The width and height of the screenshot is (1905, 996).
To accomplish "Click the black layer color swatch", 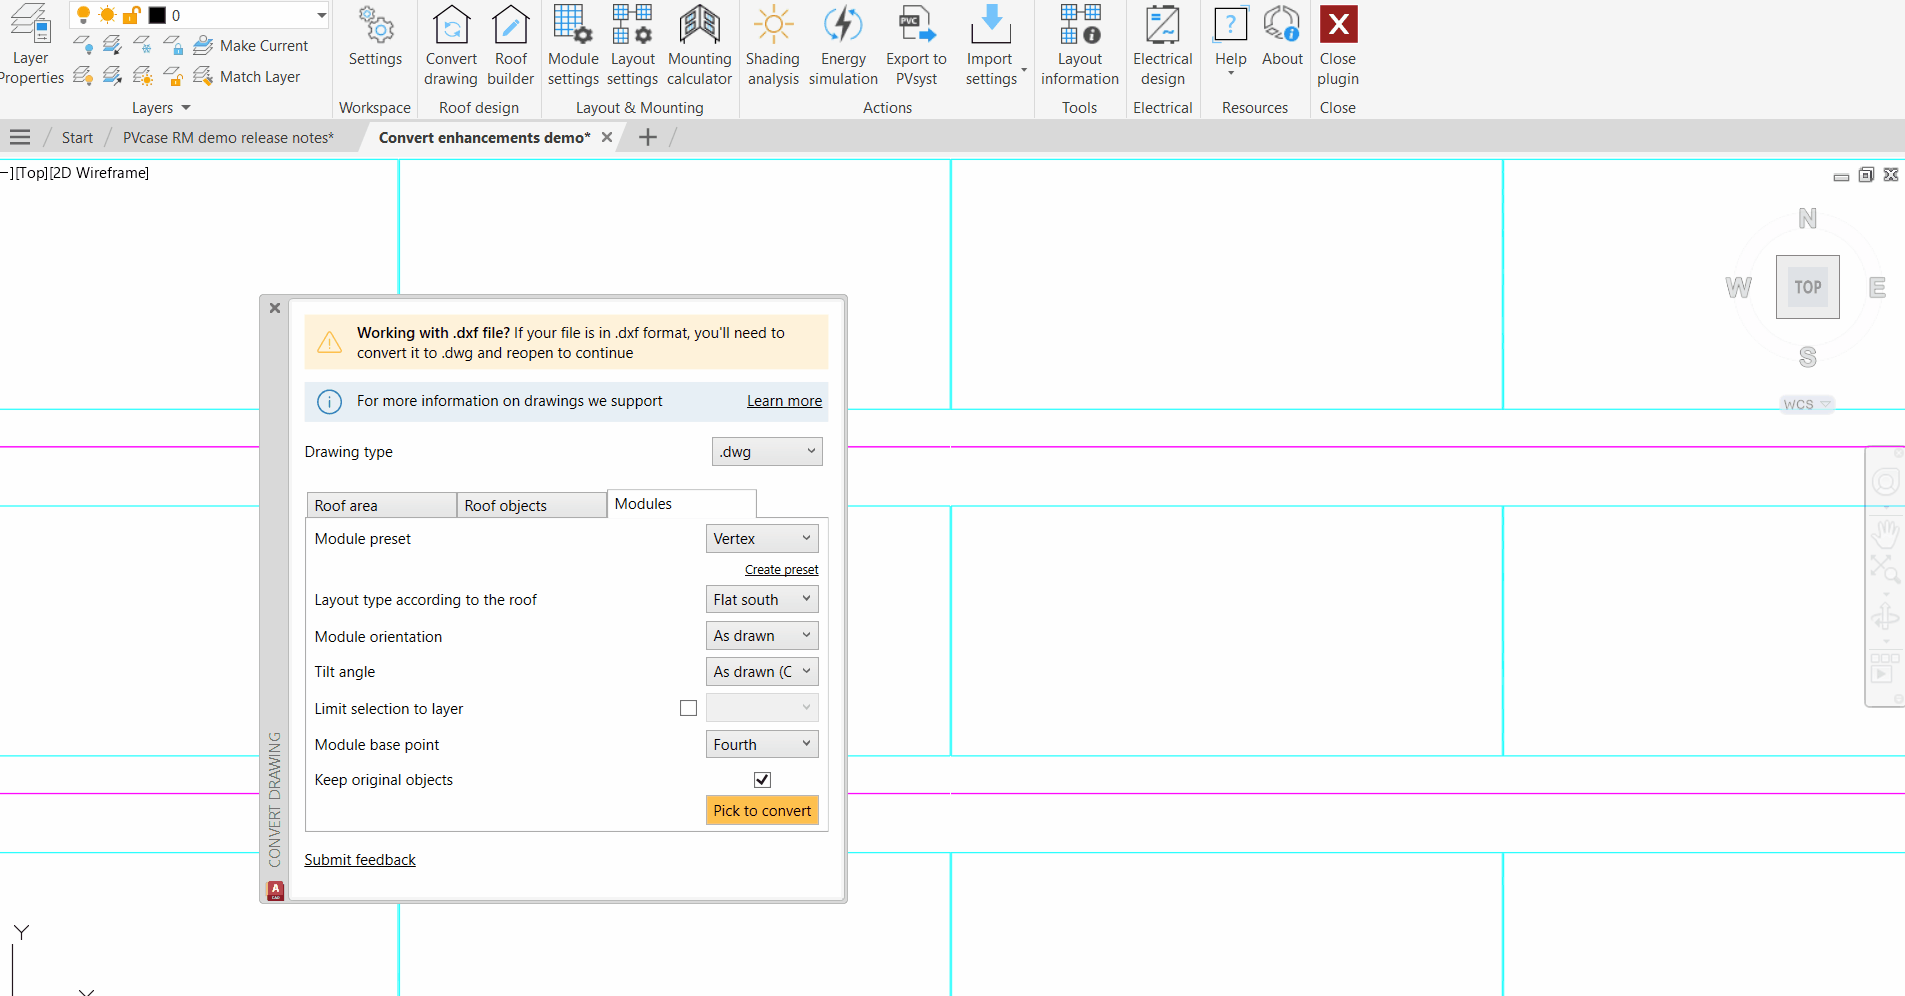I will pyautogui.click(x=157, y=15).
